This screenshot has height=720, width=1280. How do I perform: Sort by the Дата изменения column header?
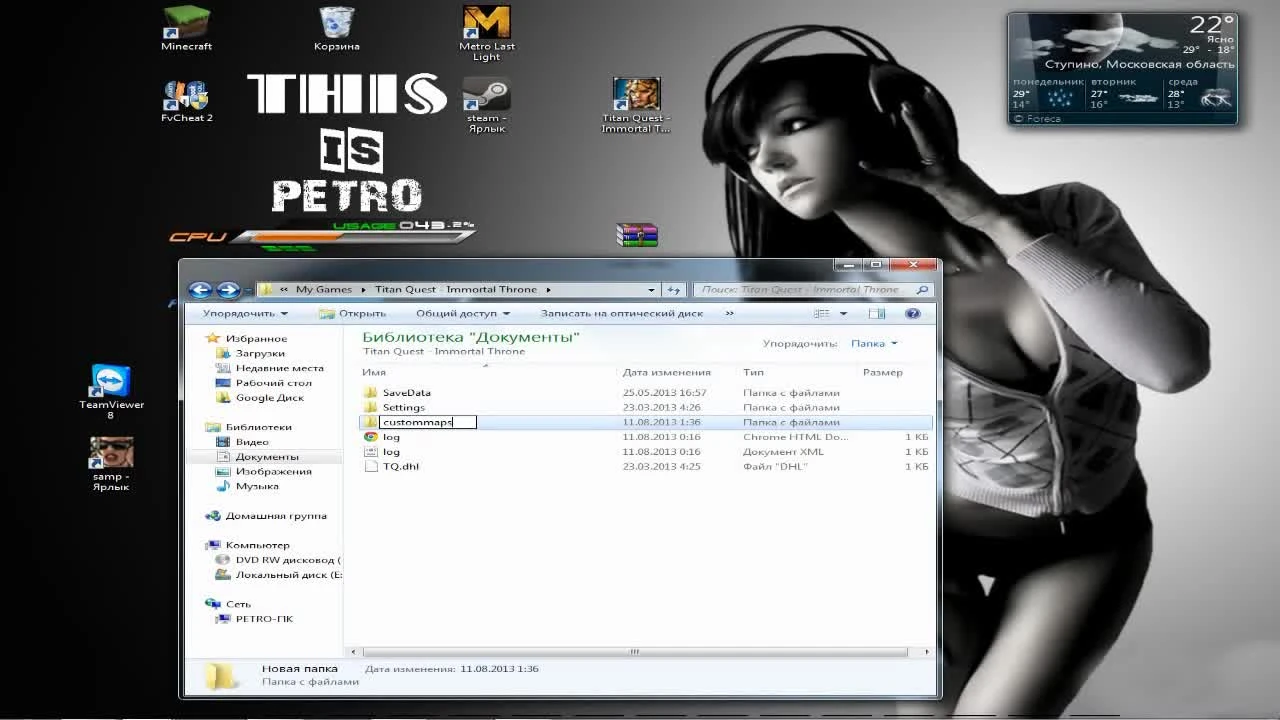click(x=666, y=372)
